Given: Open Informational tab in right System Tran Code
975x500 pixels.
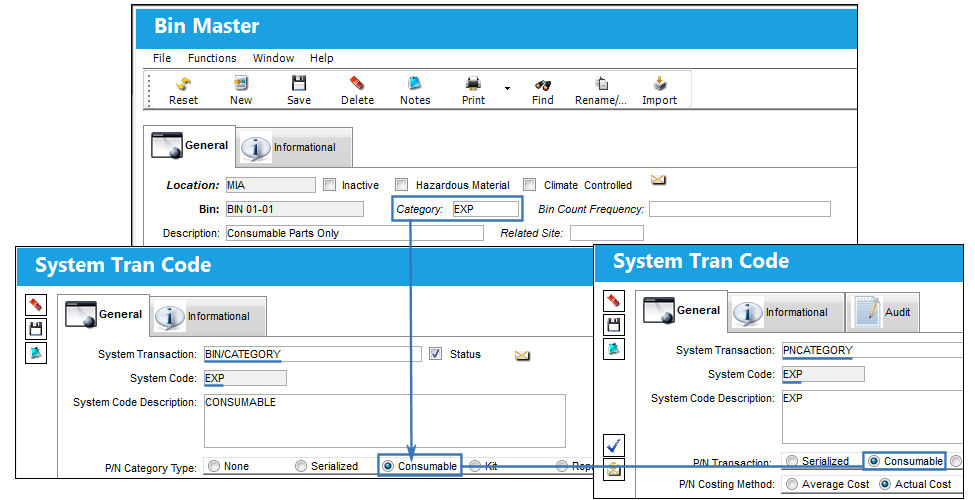Looking at the screenshot, I should click(x=786, y=312).
